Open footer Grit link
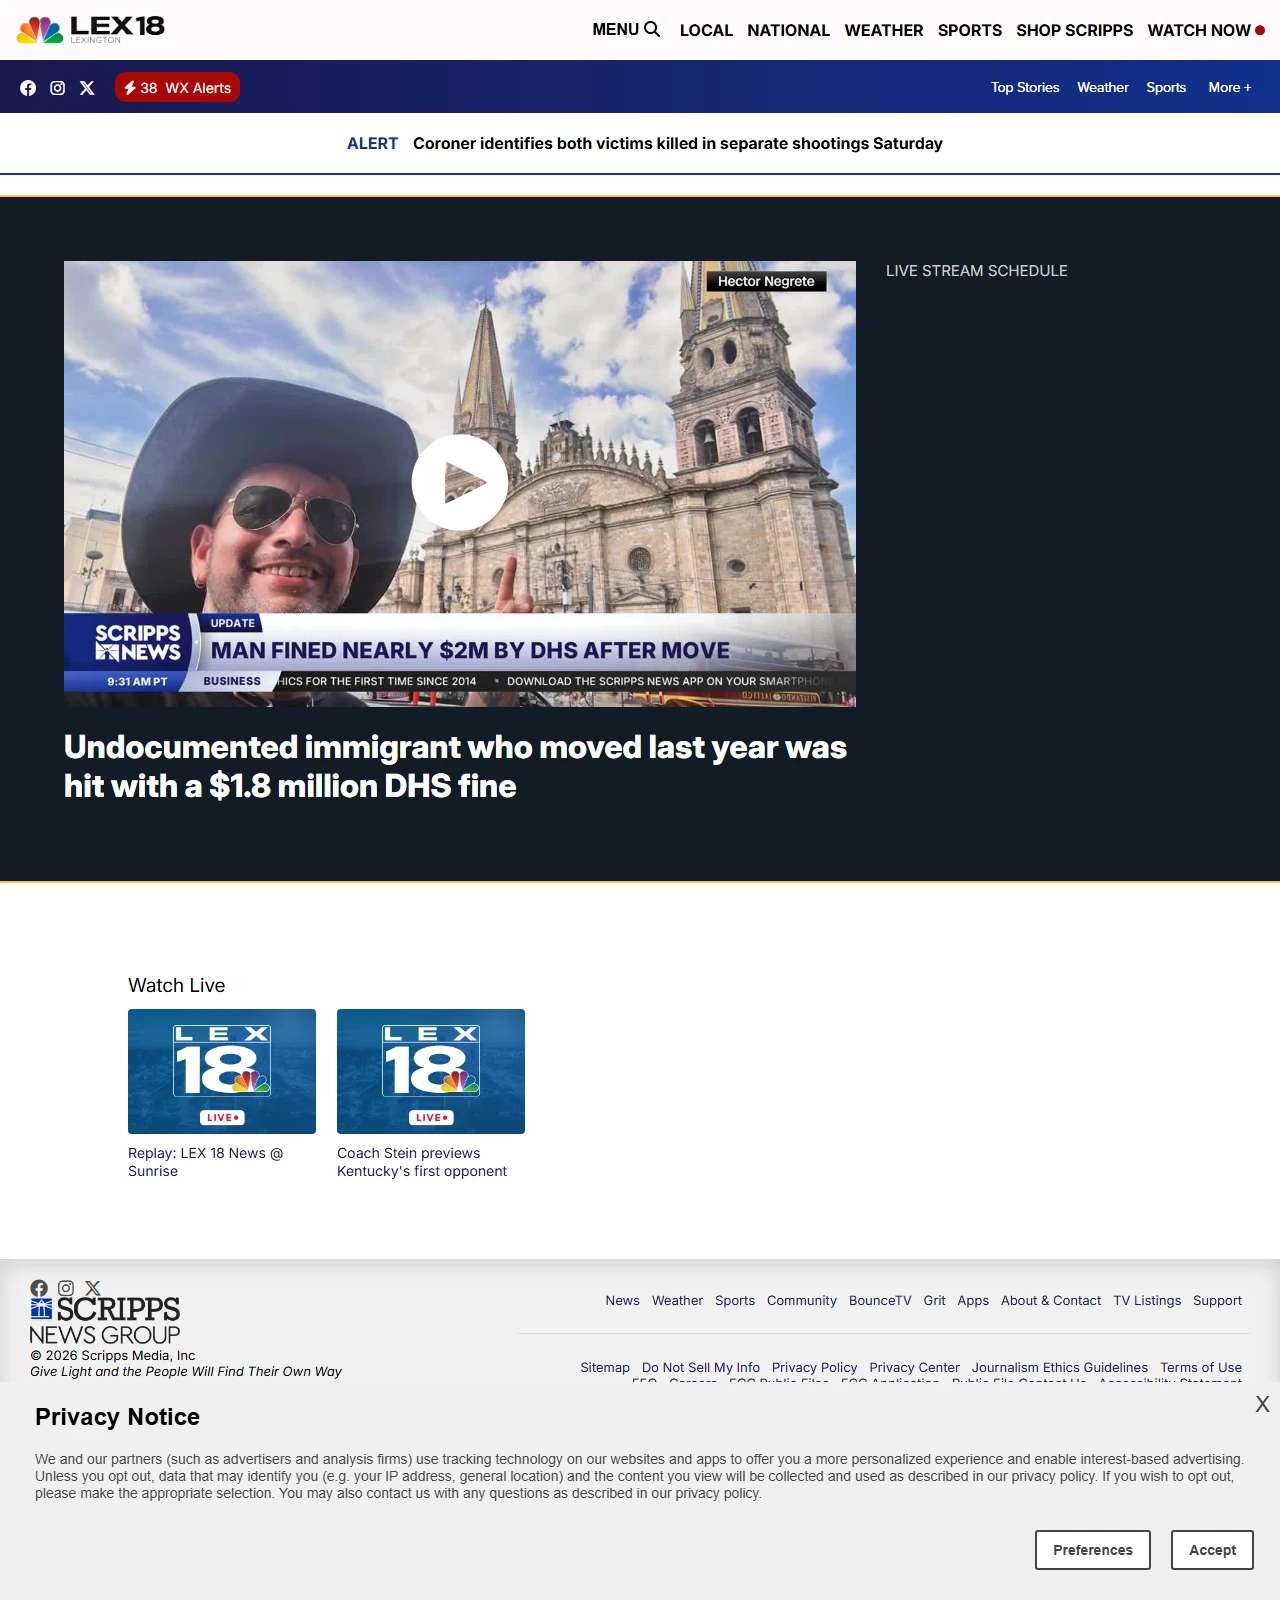This screenshot has width=1280, height=1600. click(x=934, y=1300)
